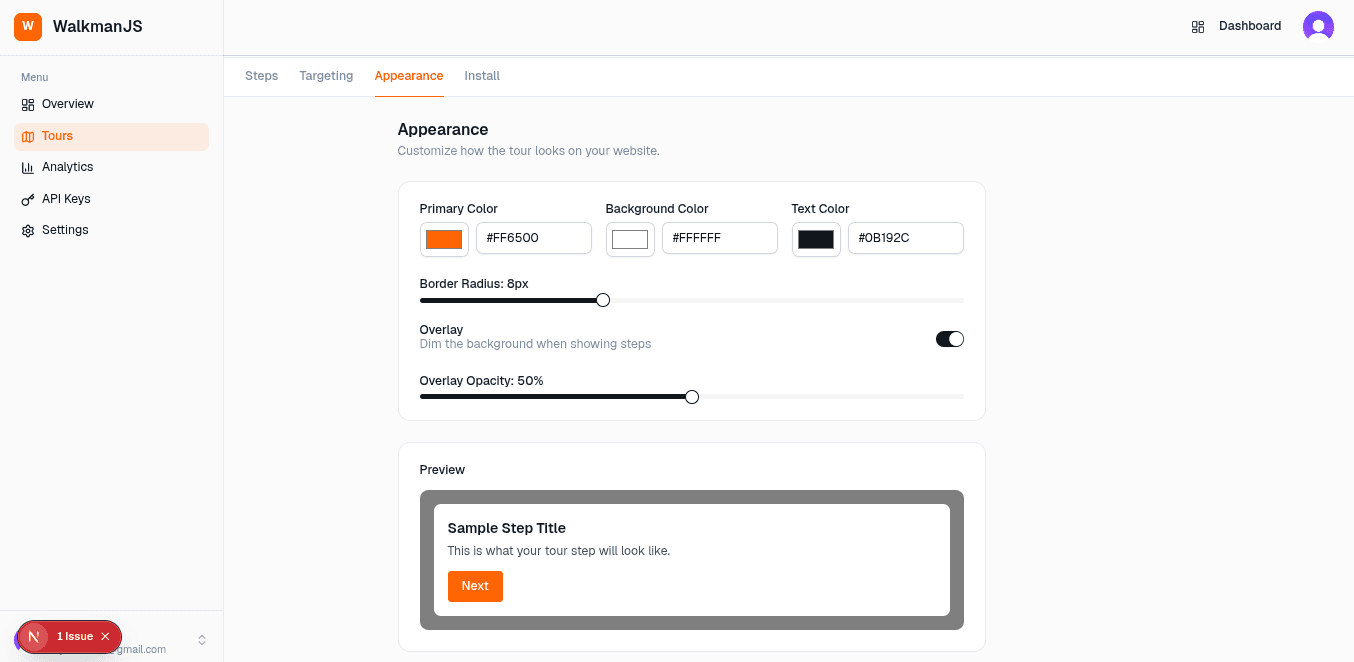Click the Next button in preview
The height and width of the screenshot is (662, 1354).
click(x=475, y=586)
